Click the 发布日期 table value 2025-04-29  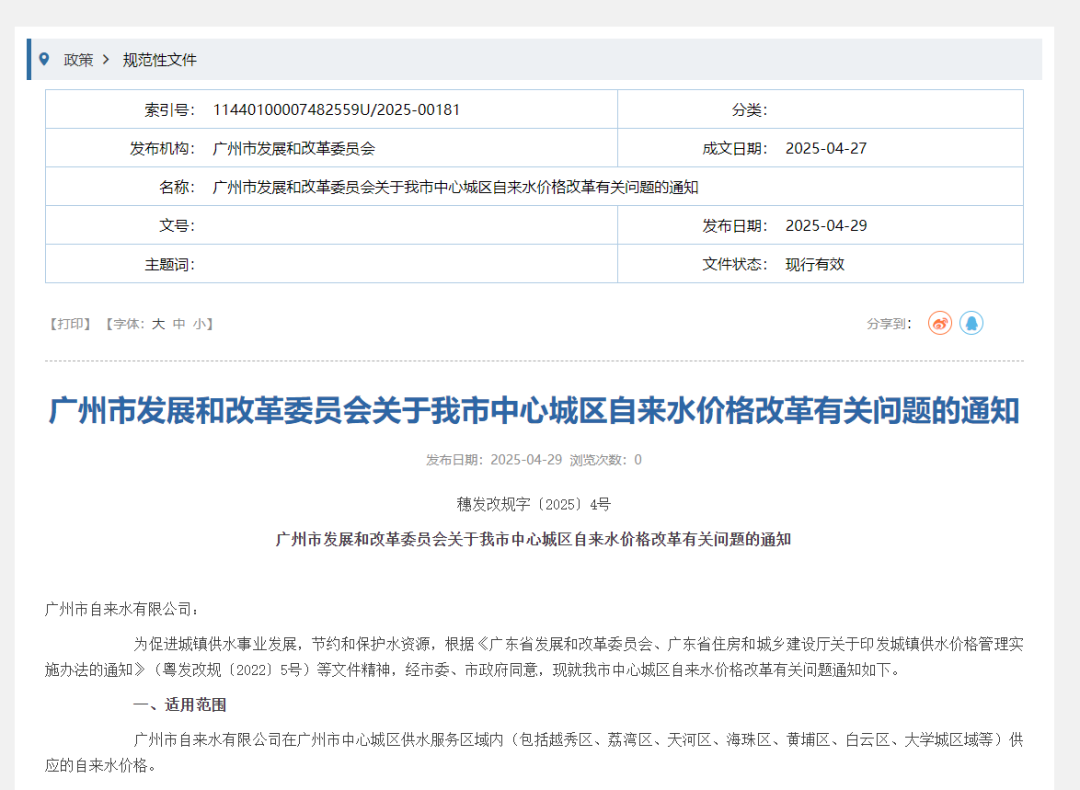tap(826, 225)
